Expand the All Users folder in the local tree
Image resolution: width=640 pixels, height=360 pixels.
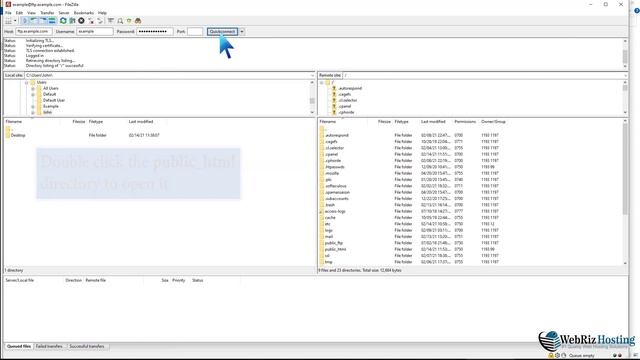click(x=33, y=89)
